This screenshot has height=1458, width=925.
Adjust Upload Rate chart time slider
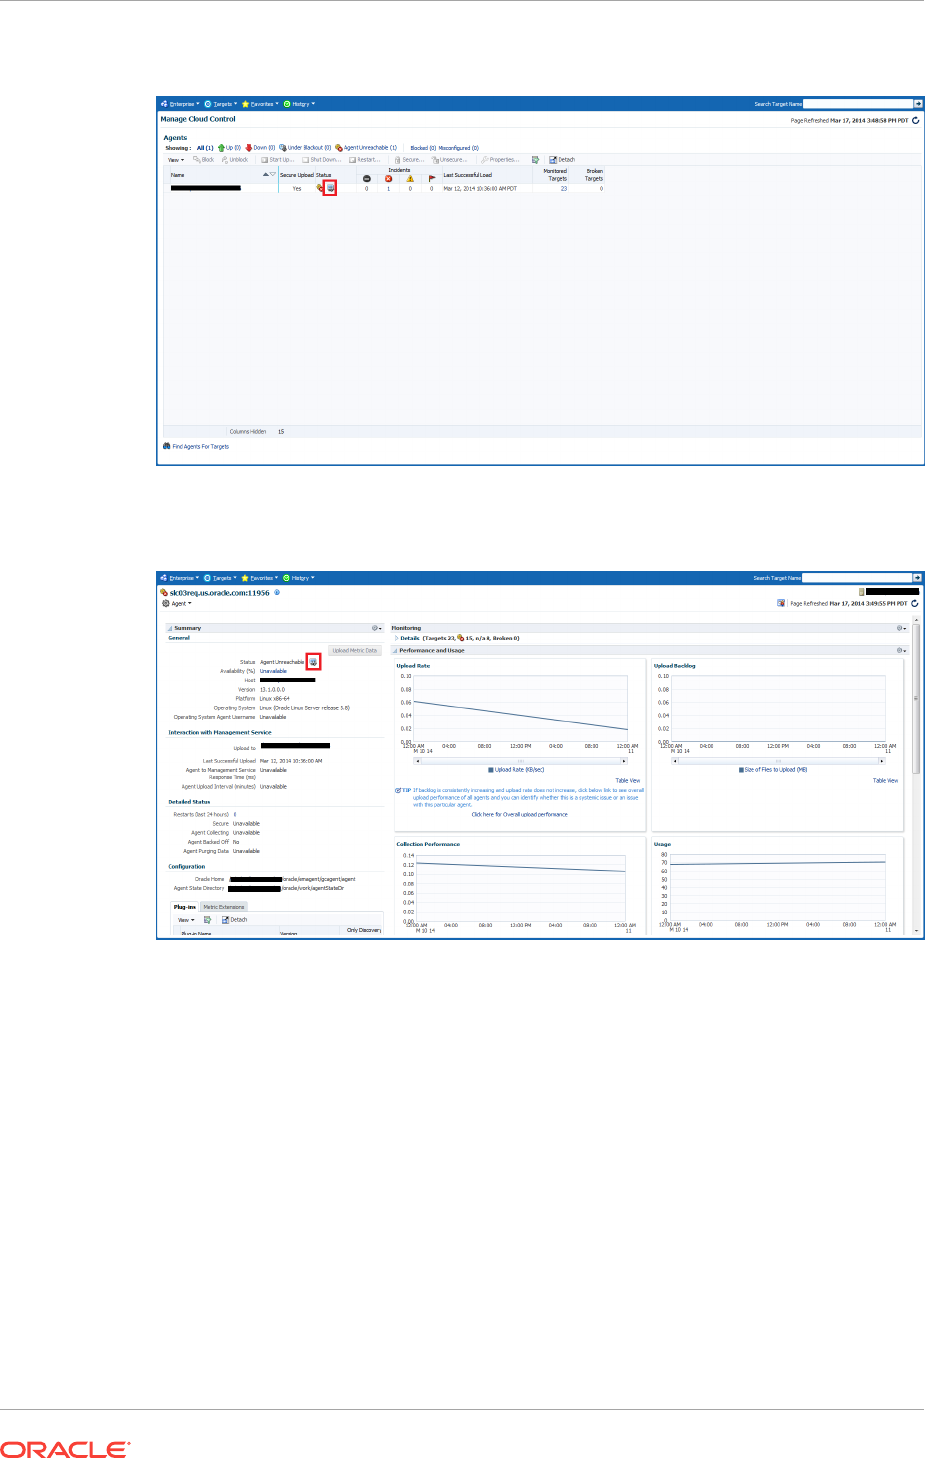[520, 761]
